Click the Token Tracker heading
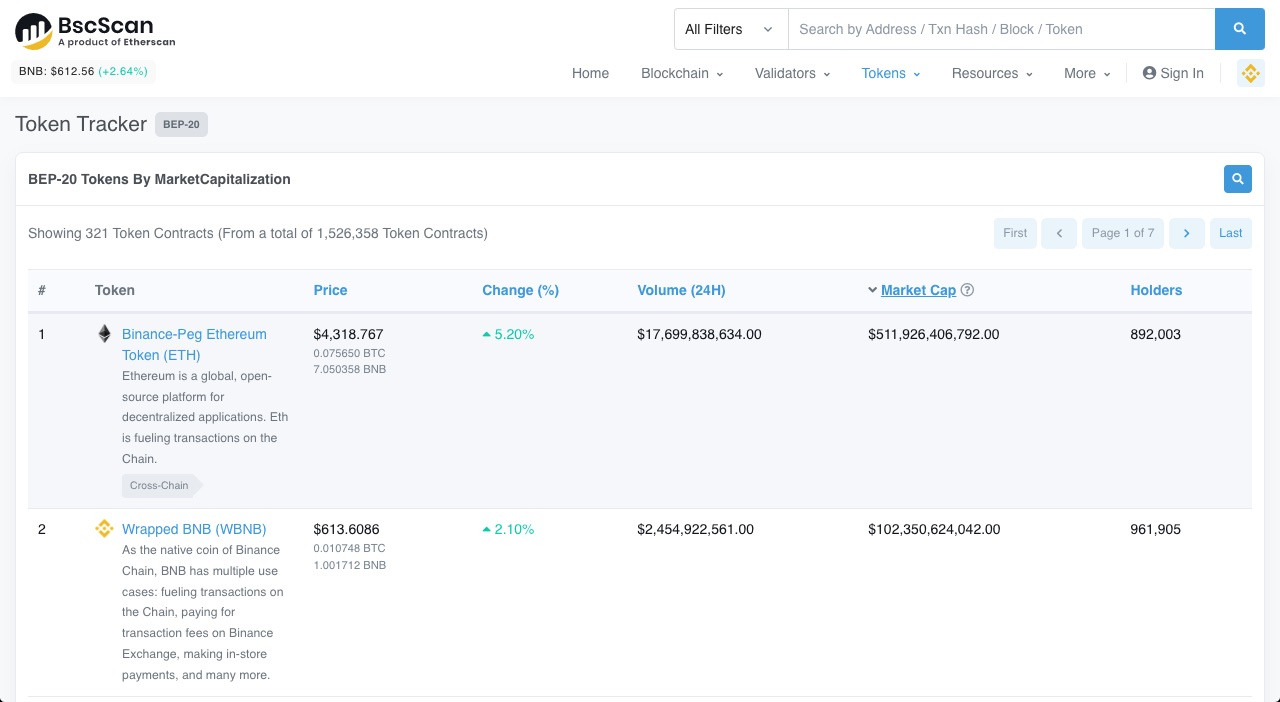Screen dimensions: 1280x702 click(81, 124)
